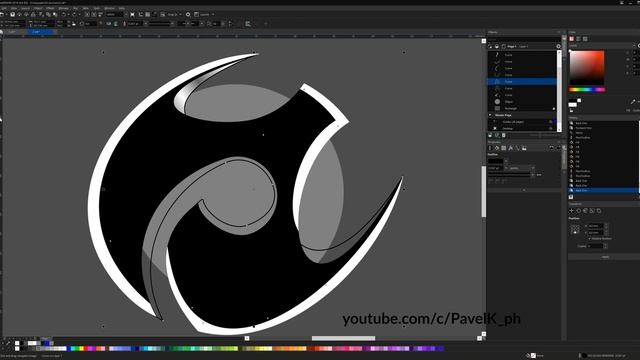
Task: Choose bottom-center anchor in Position origin grid
Action: 575,232
